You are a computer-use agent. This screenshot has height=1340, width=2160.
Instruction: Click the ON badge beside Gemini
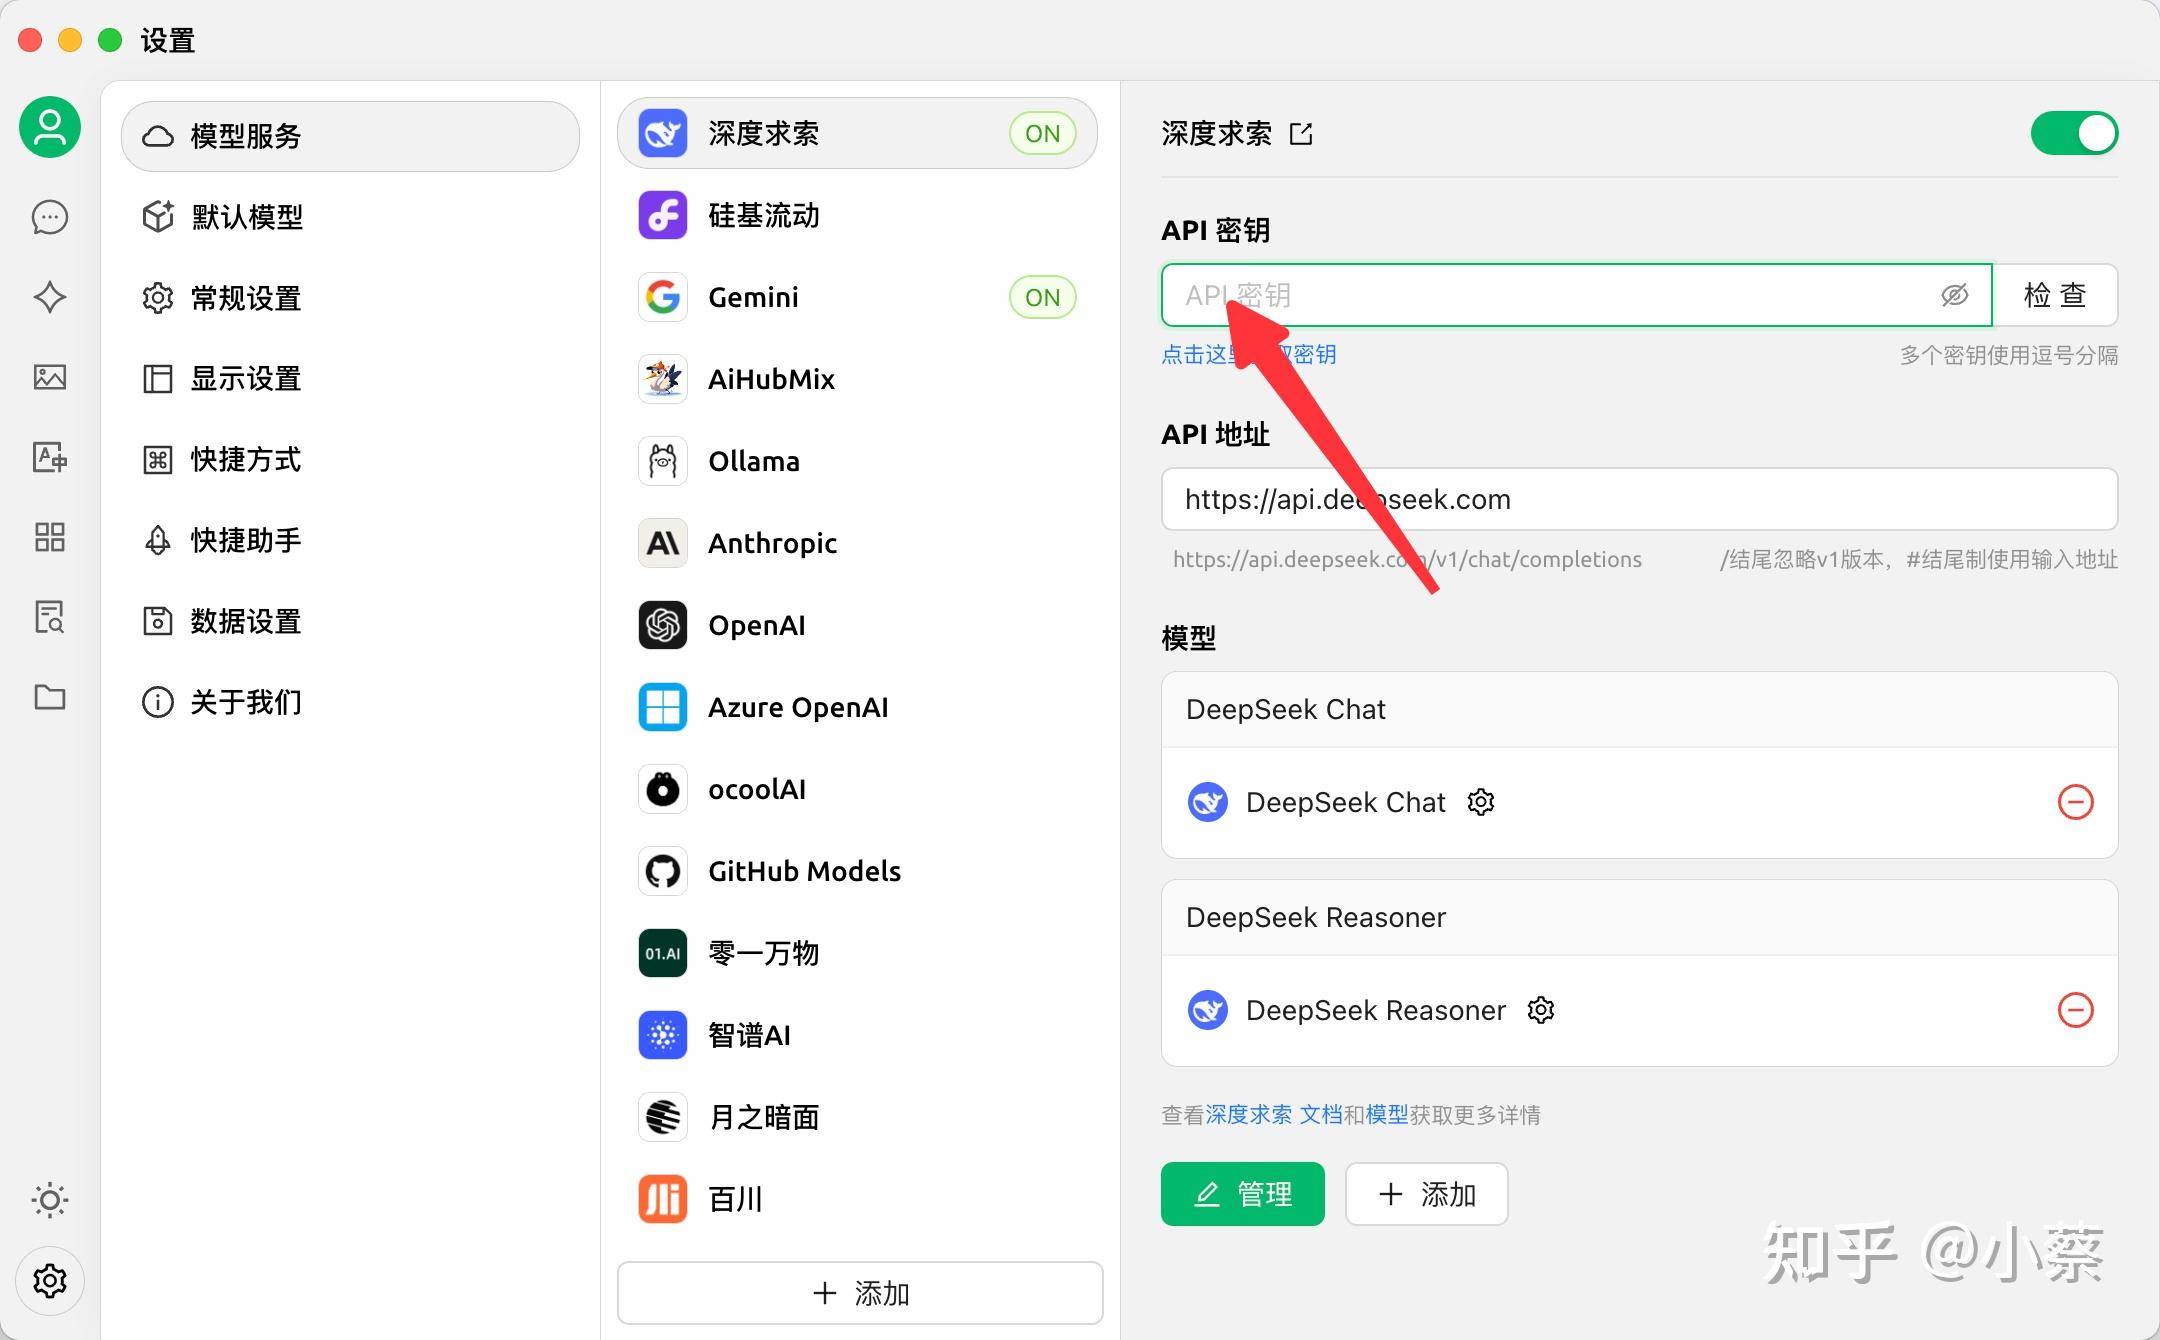pyautogui.click(x=1043, y=297)
